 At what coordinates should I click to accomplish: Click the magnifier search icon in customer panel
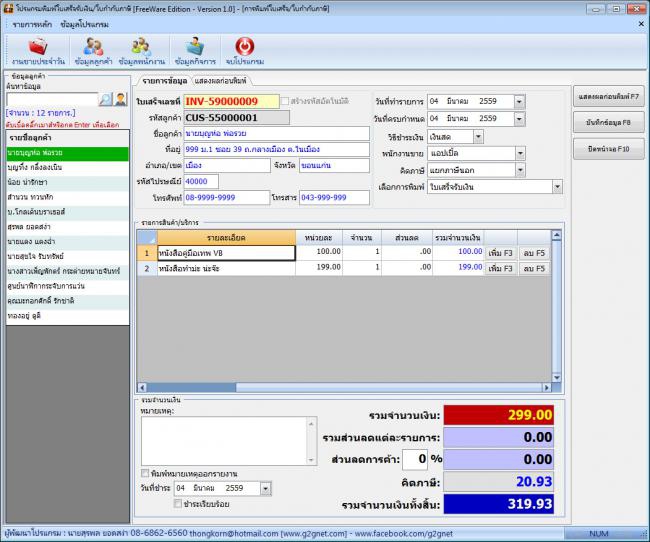pyautogui.click(x=106, y=99)
